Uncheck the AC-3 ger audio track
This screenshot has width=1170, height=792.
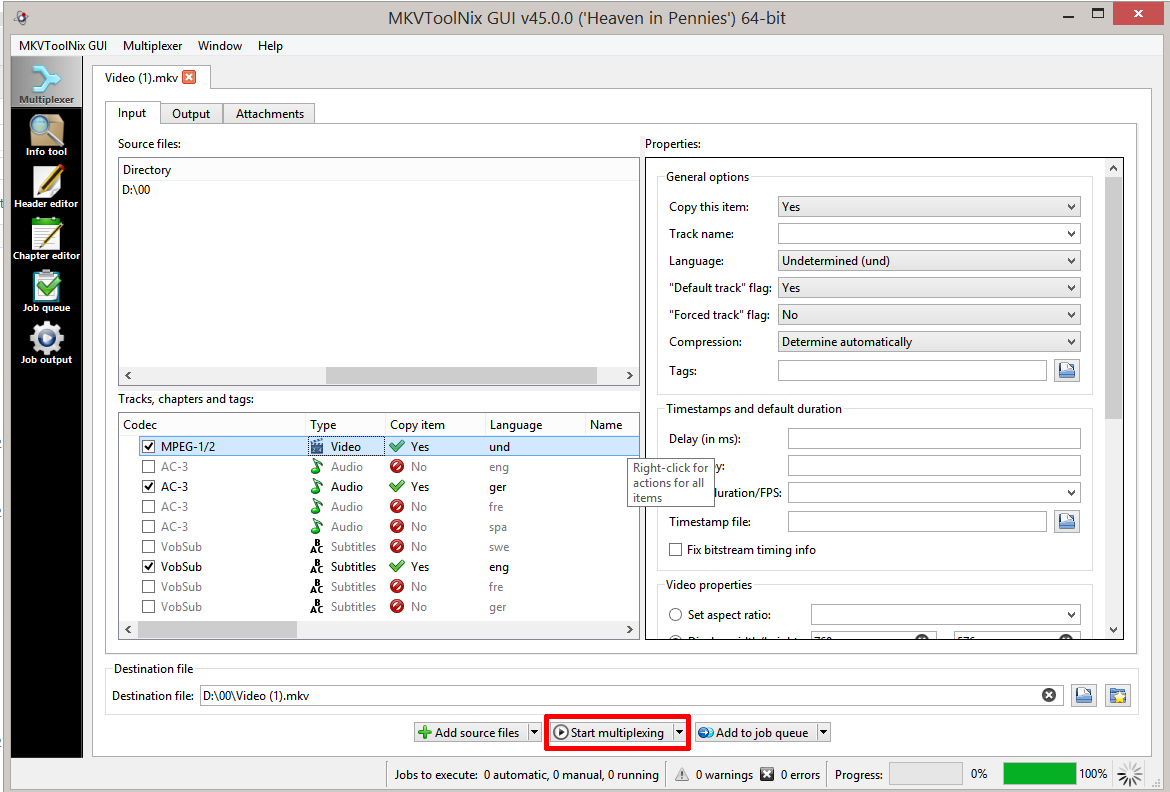click(148, 487)
